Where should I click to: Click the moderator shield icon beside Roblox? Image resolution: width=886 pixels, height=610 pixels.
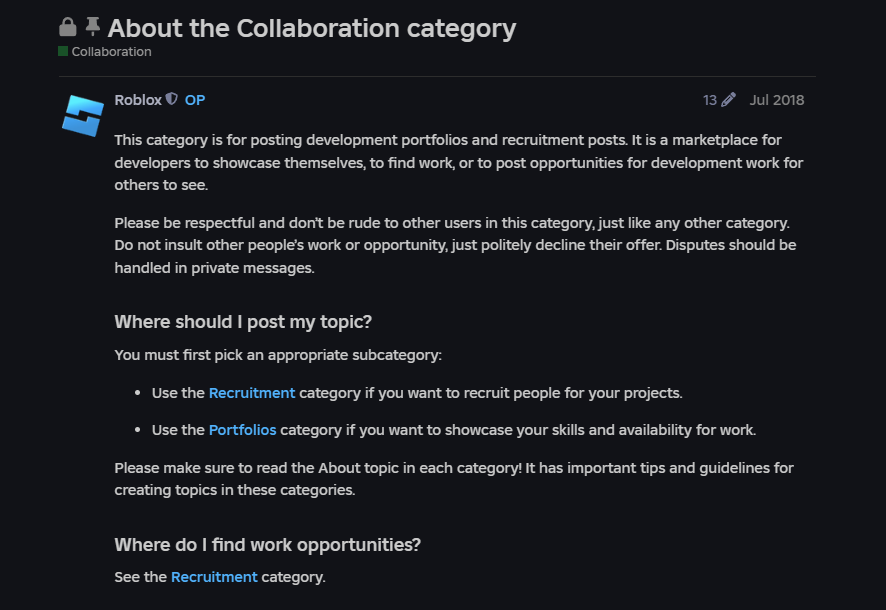(172, 99)
